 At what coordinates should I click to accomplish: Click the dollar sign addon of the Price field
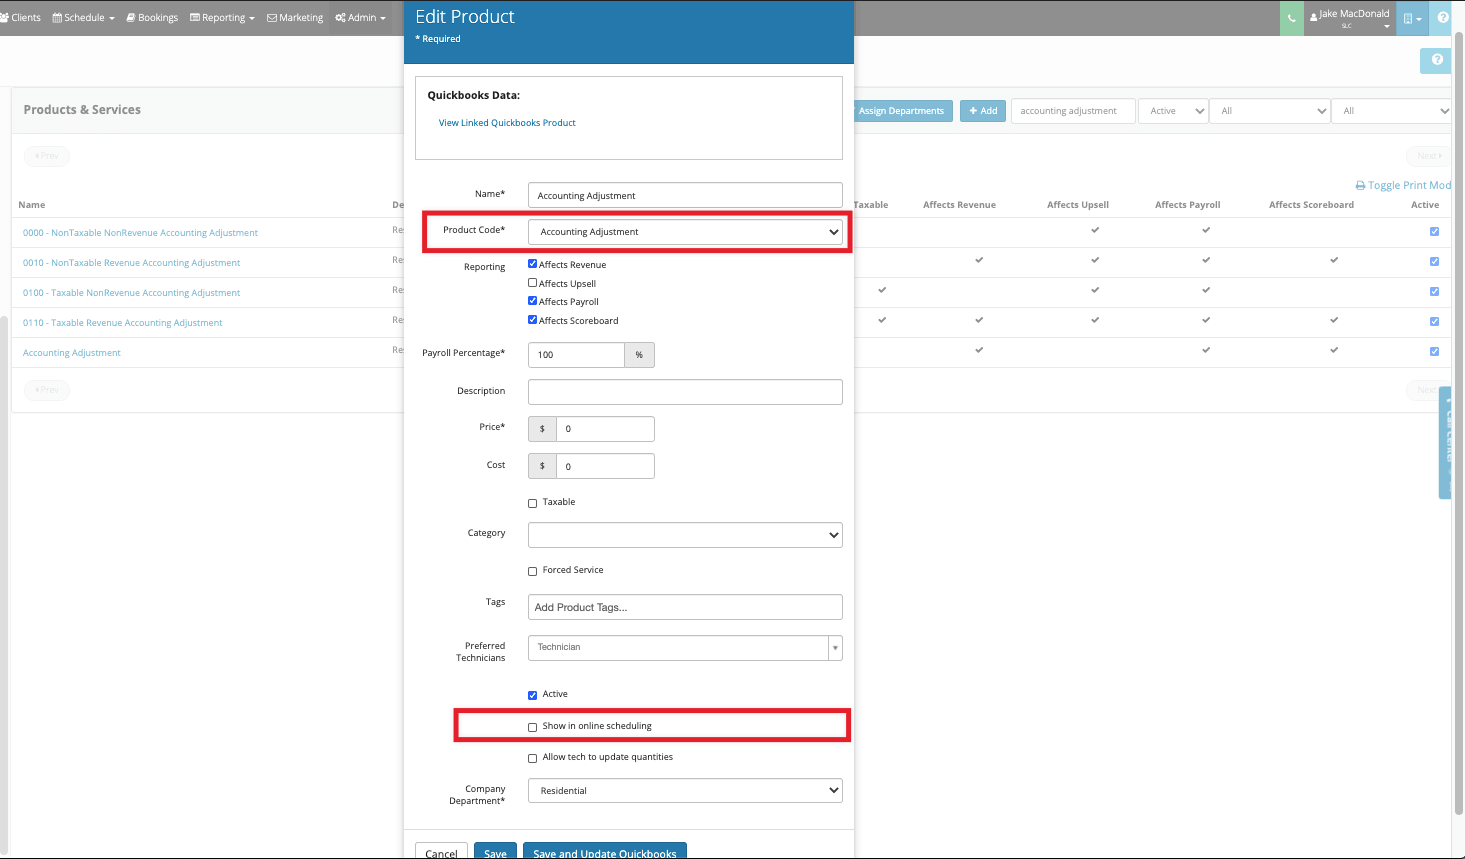coord(542,429)
